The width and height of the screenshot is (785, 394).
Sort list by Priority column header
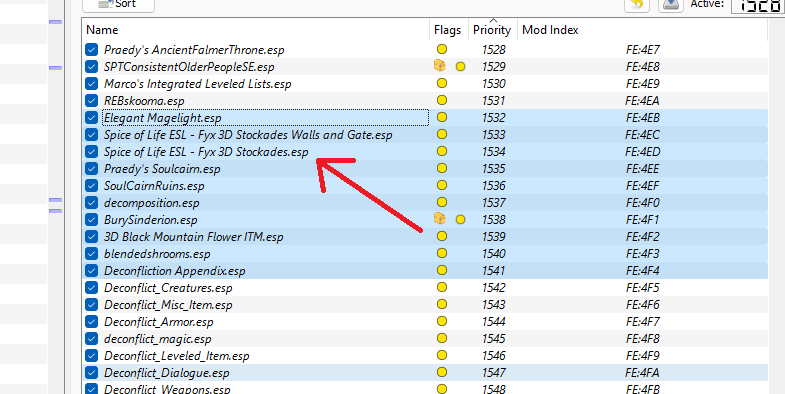click(492, 30)
